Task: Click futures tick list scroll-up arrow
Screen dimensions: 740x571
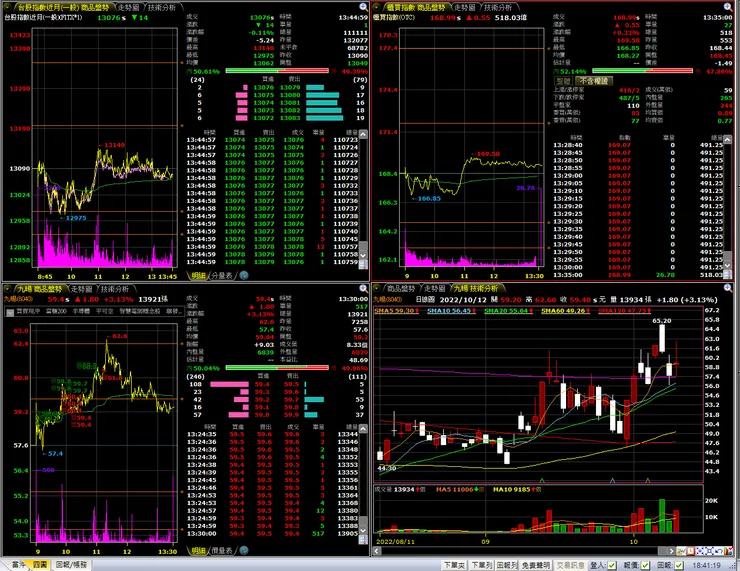Action: pos(363,134)
